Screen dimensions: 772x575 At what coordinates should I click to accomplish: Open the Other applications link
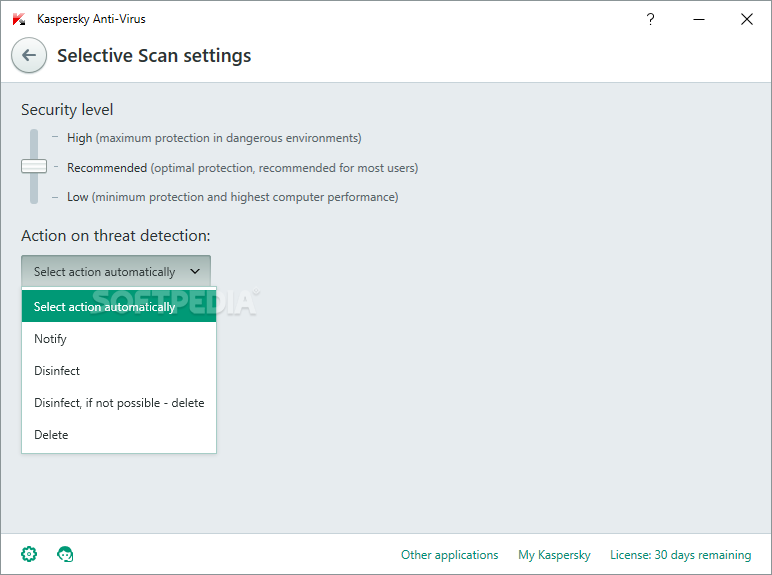tap(449, 555)
